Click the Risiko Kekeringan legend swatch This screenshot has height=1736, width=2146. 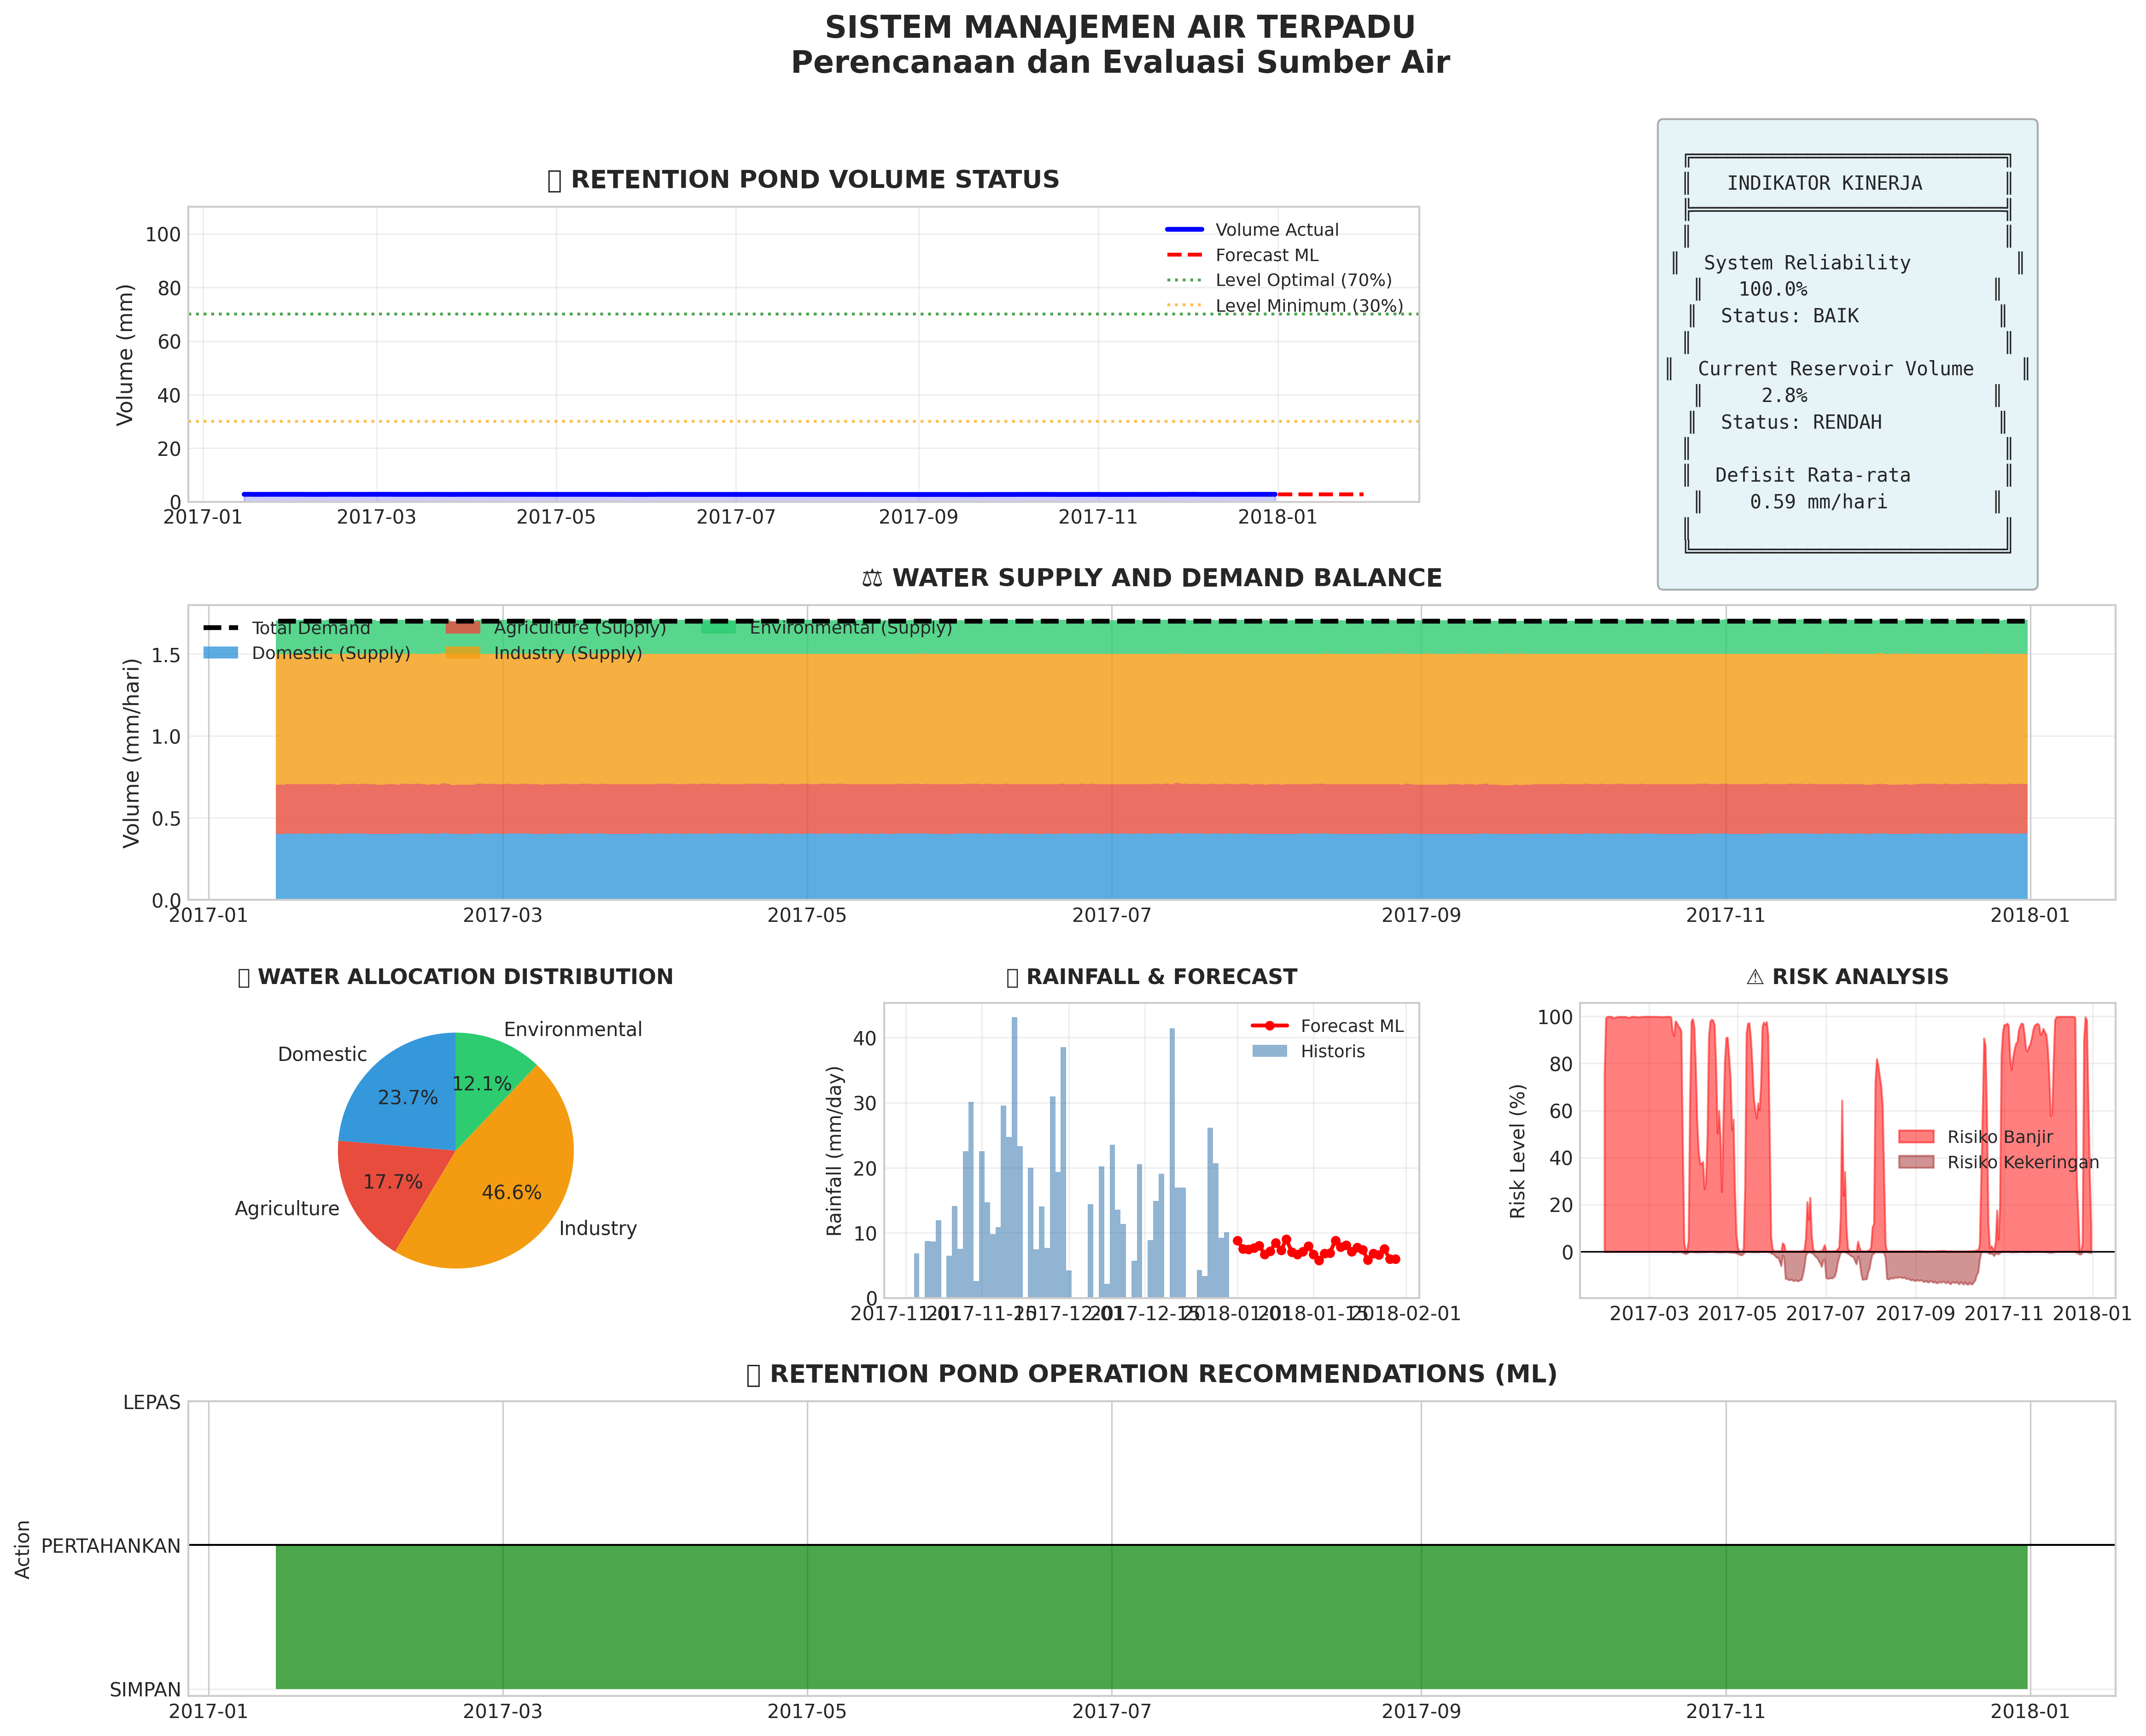[1916, 1162]
